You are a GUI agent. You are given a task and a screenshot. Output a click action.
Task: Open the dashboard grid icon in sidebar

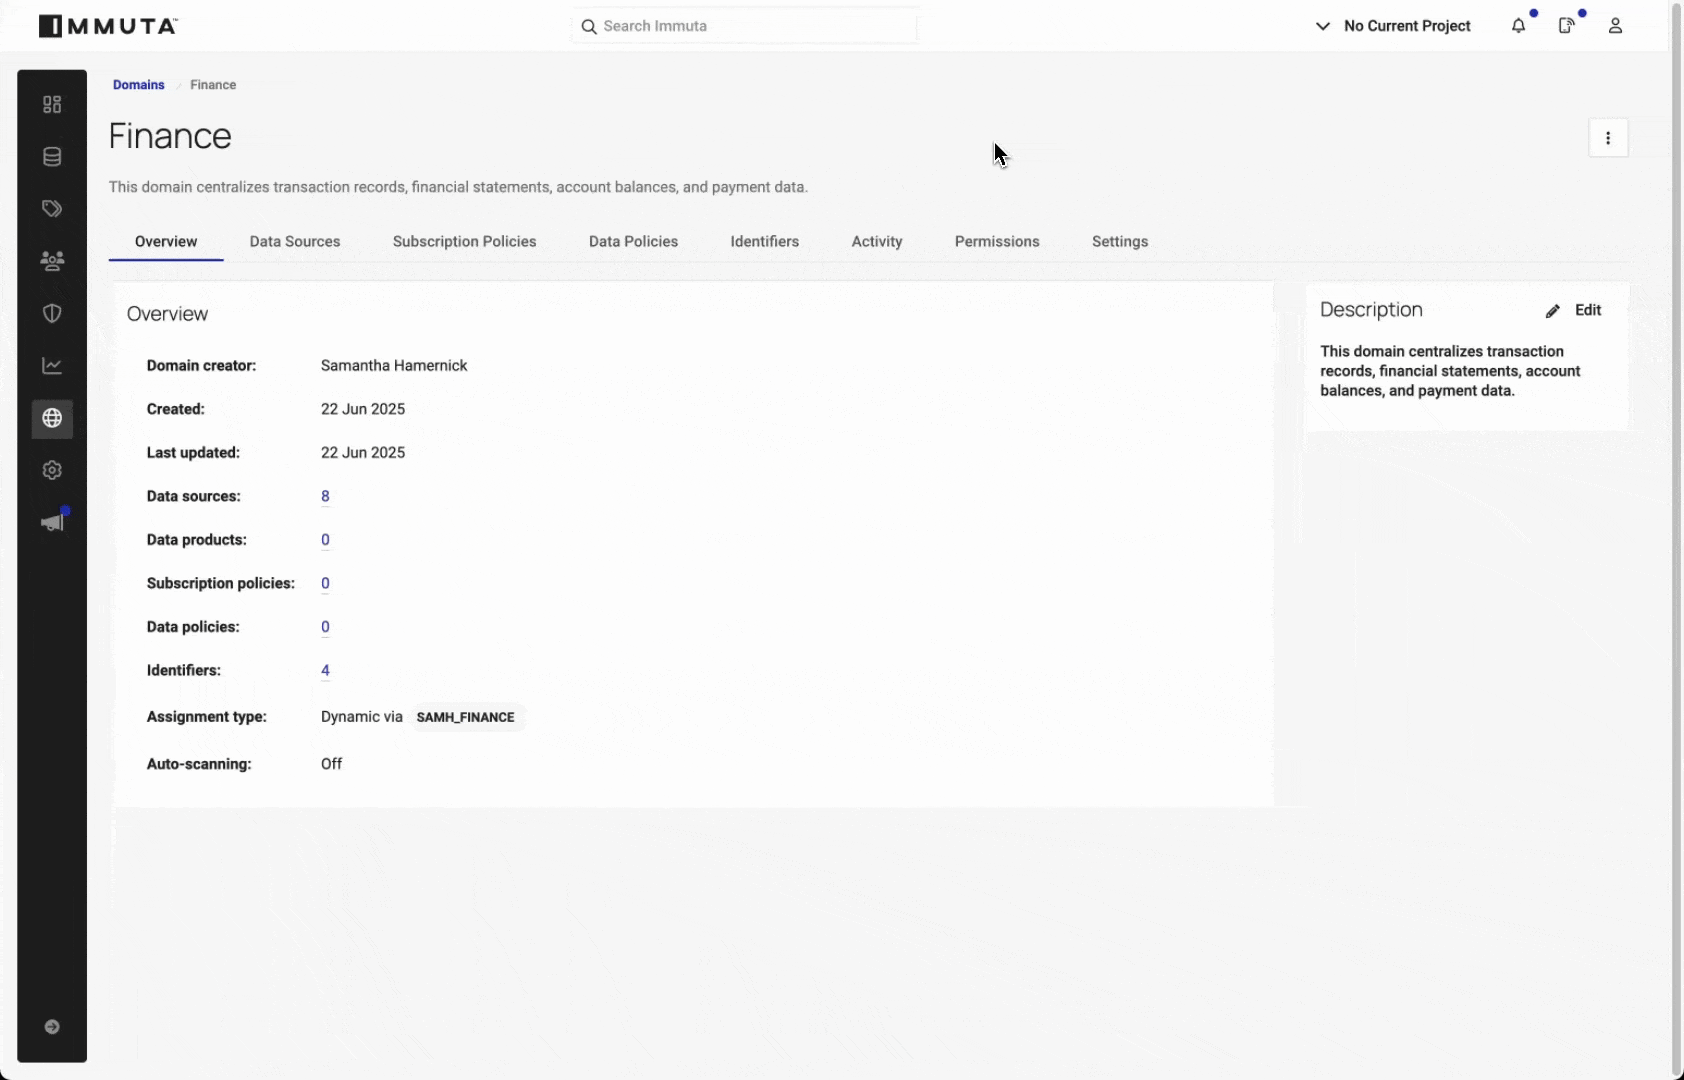click(x=52, y=104)
